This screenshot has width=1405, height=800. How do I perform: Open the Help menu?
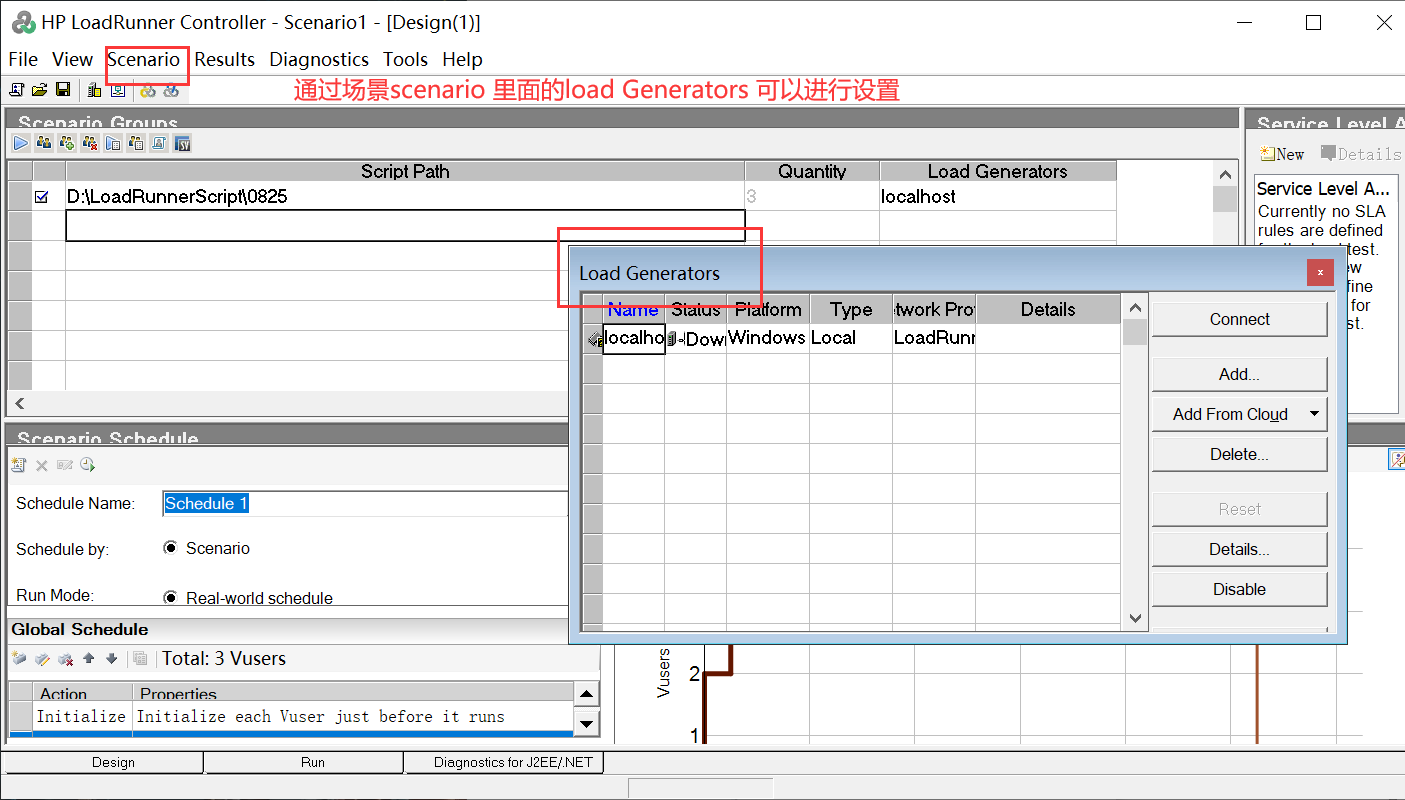pyautogui.click(x=462, y=60)
